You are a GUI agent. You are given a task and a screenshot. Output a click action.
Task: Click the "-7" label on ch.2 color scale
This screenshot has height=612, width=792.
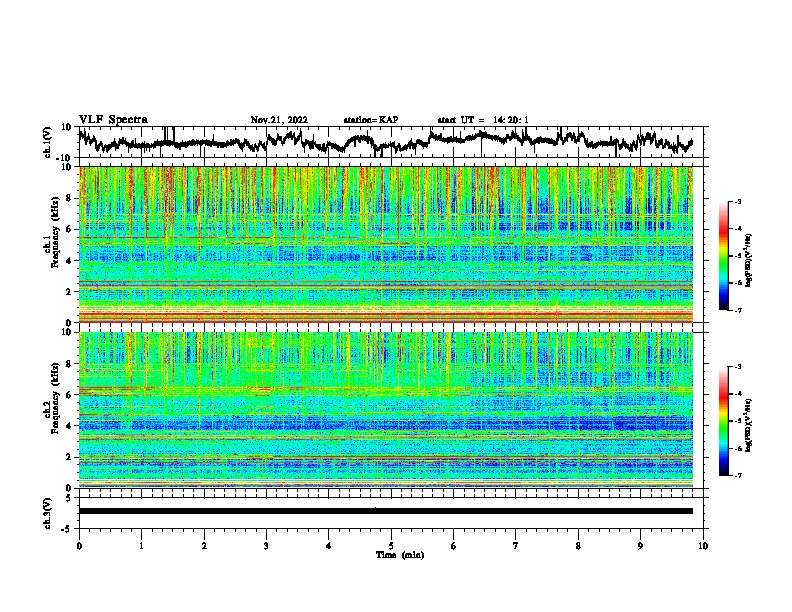(737, 475)
